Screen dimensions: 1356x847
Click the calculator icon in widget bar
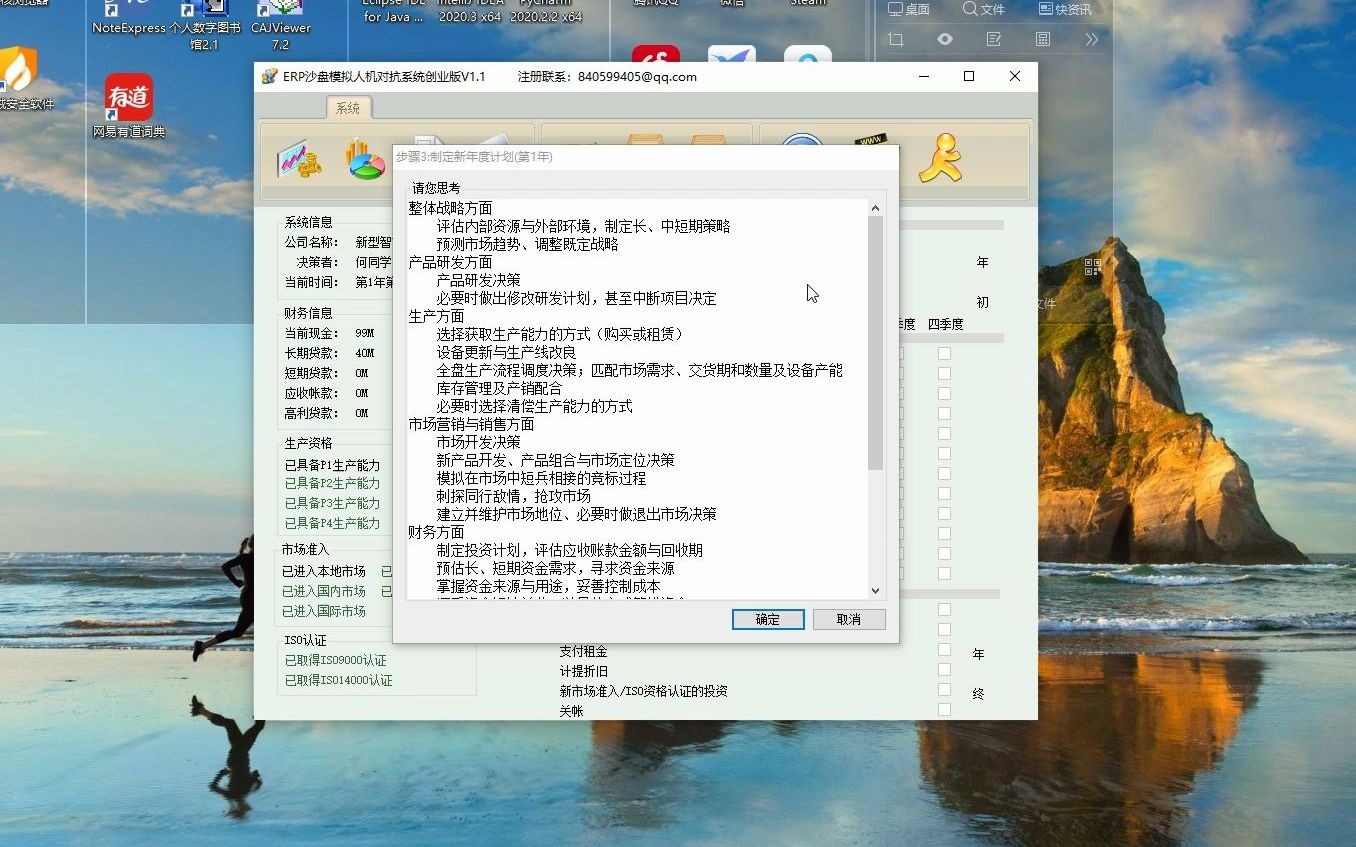click(x=1043, y=39)
